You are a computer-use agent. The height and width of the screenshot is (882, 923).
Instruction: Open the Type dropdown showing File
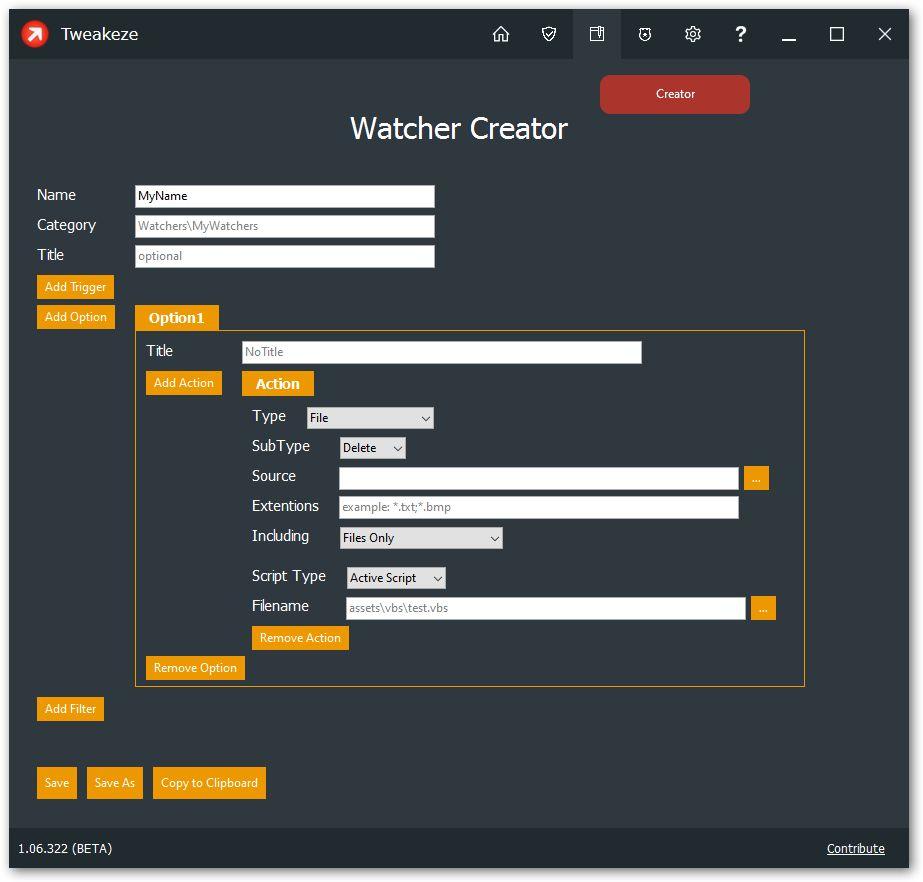click(x=370, y=417)
